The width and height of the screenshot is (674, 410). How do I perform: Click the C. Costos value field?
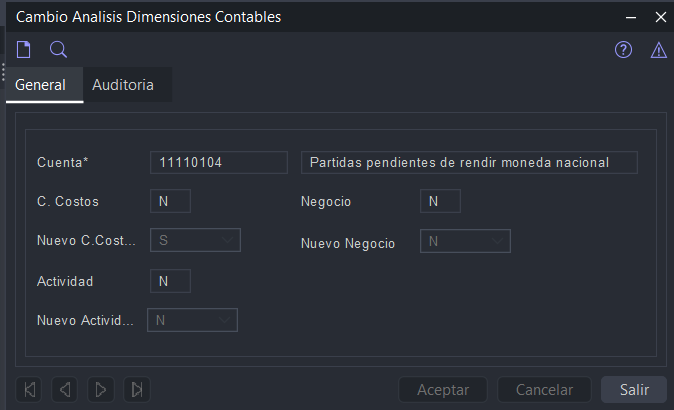(x=169, y=201)
